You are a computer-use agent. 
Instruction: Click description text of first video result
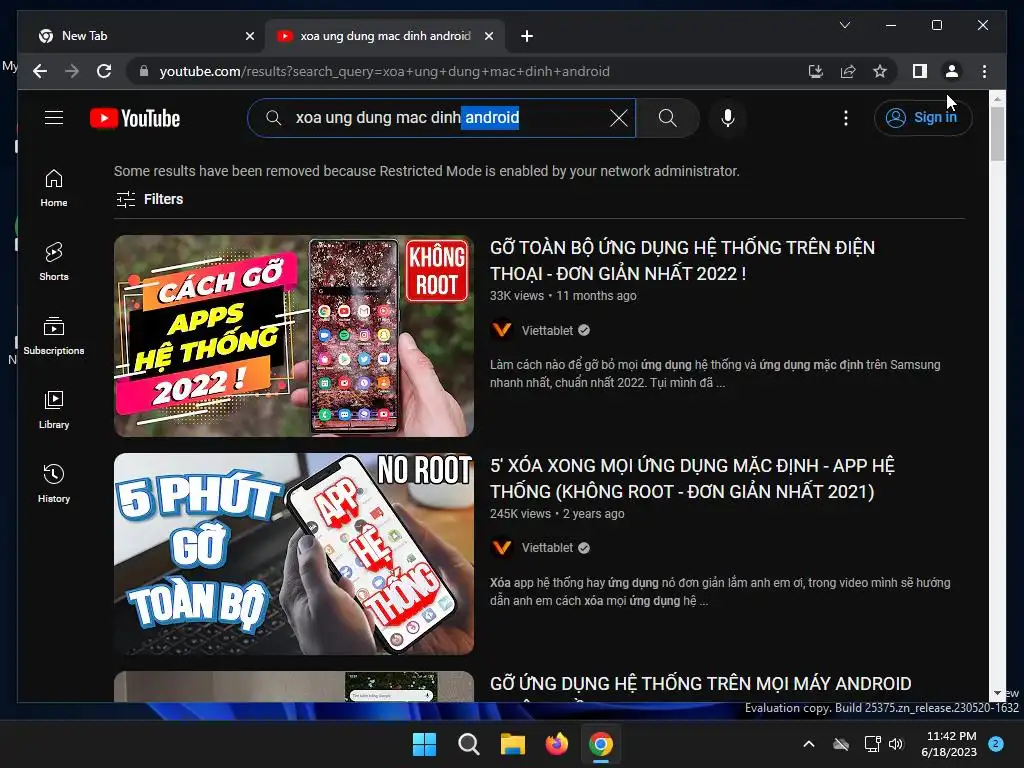(x=715, y=374)
